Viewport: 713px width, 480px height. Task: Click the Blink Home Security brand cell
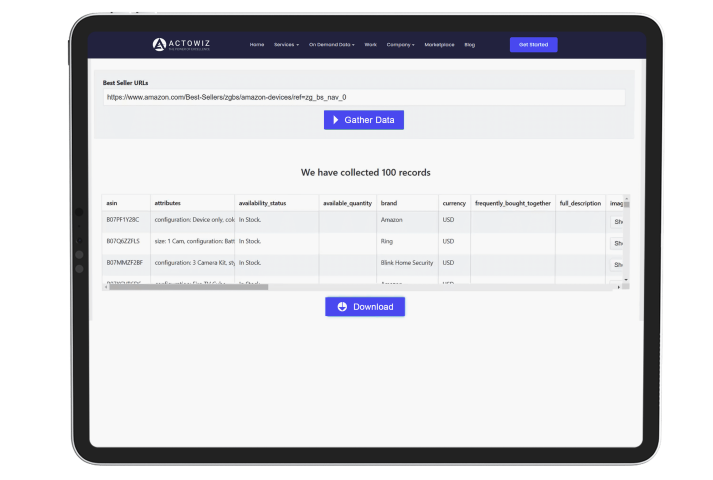tap(407, 263)
